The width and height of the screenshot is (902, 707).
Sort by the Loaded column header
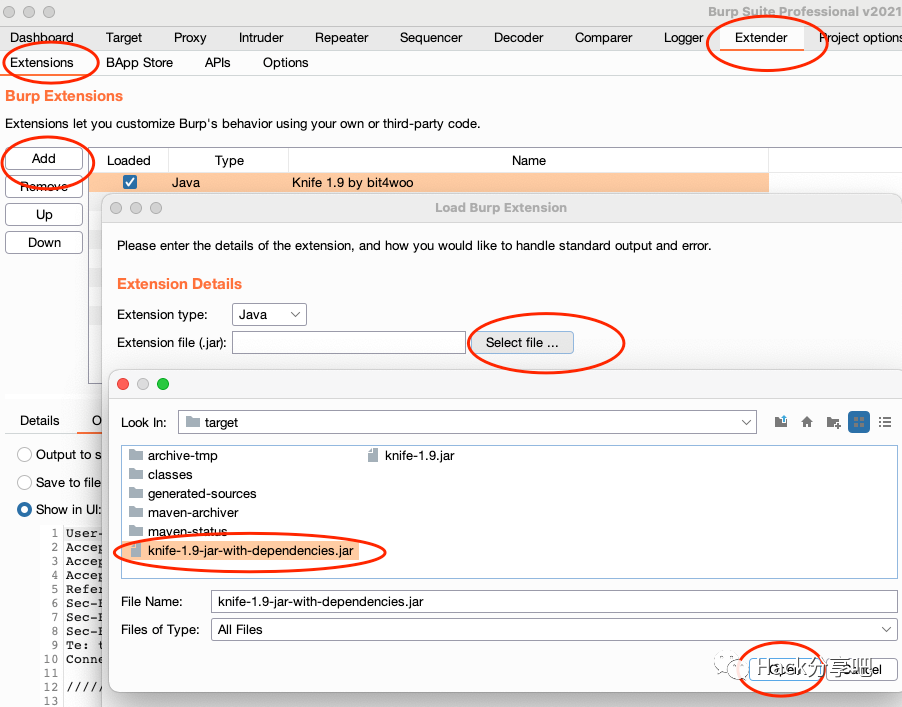pyautogui.click(x=129, y=160)
